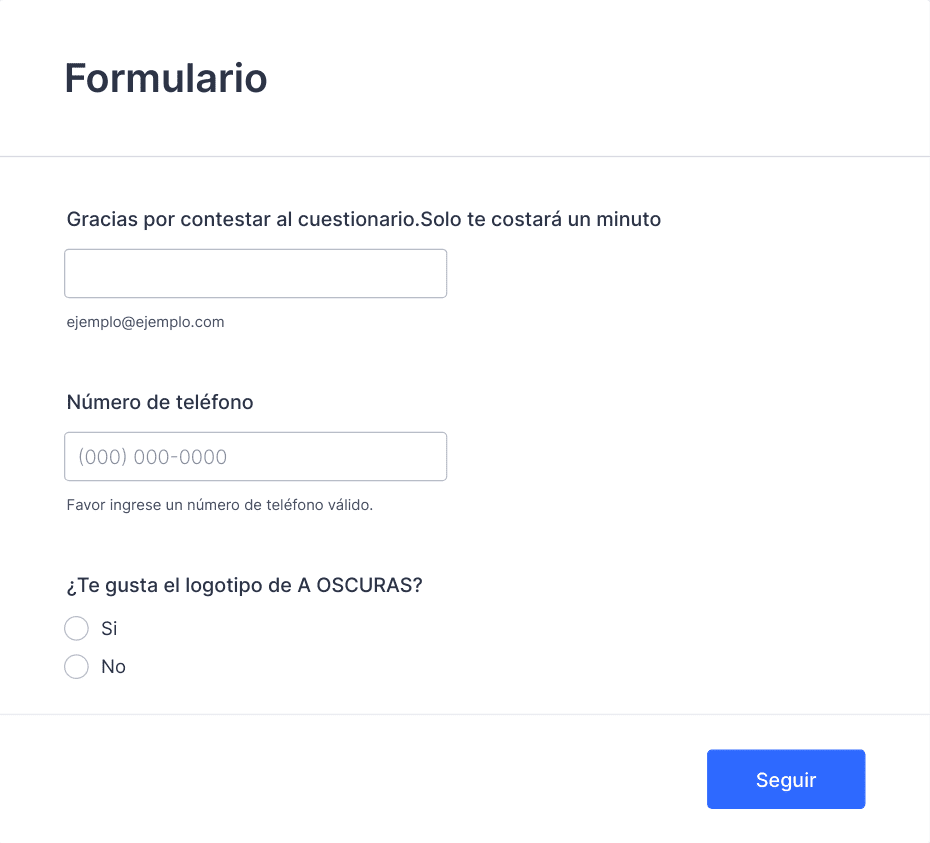Choose Si for liking the A OSCURAS logo

click(x=77, y=628)
